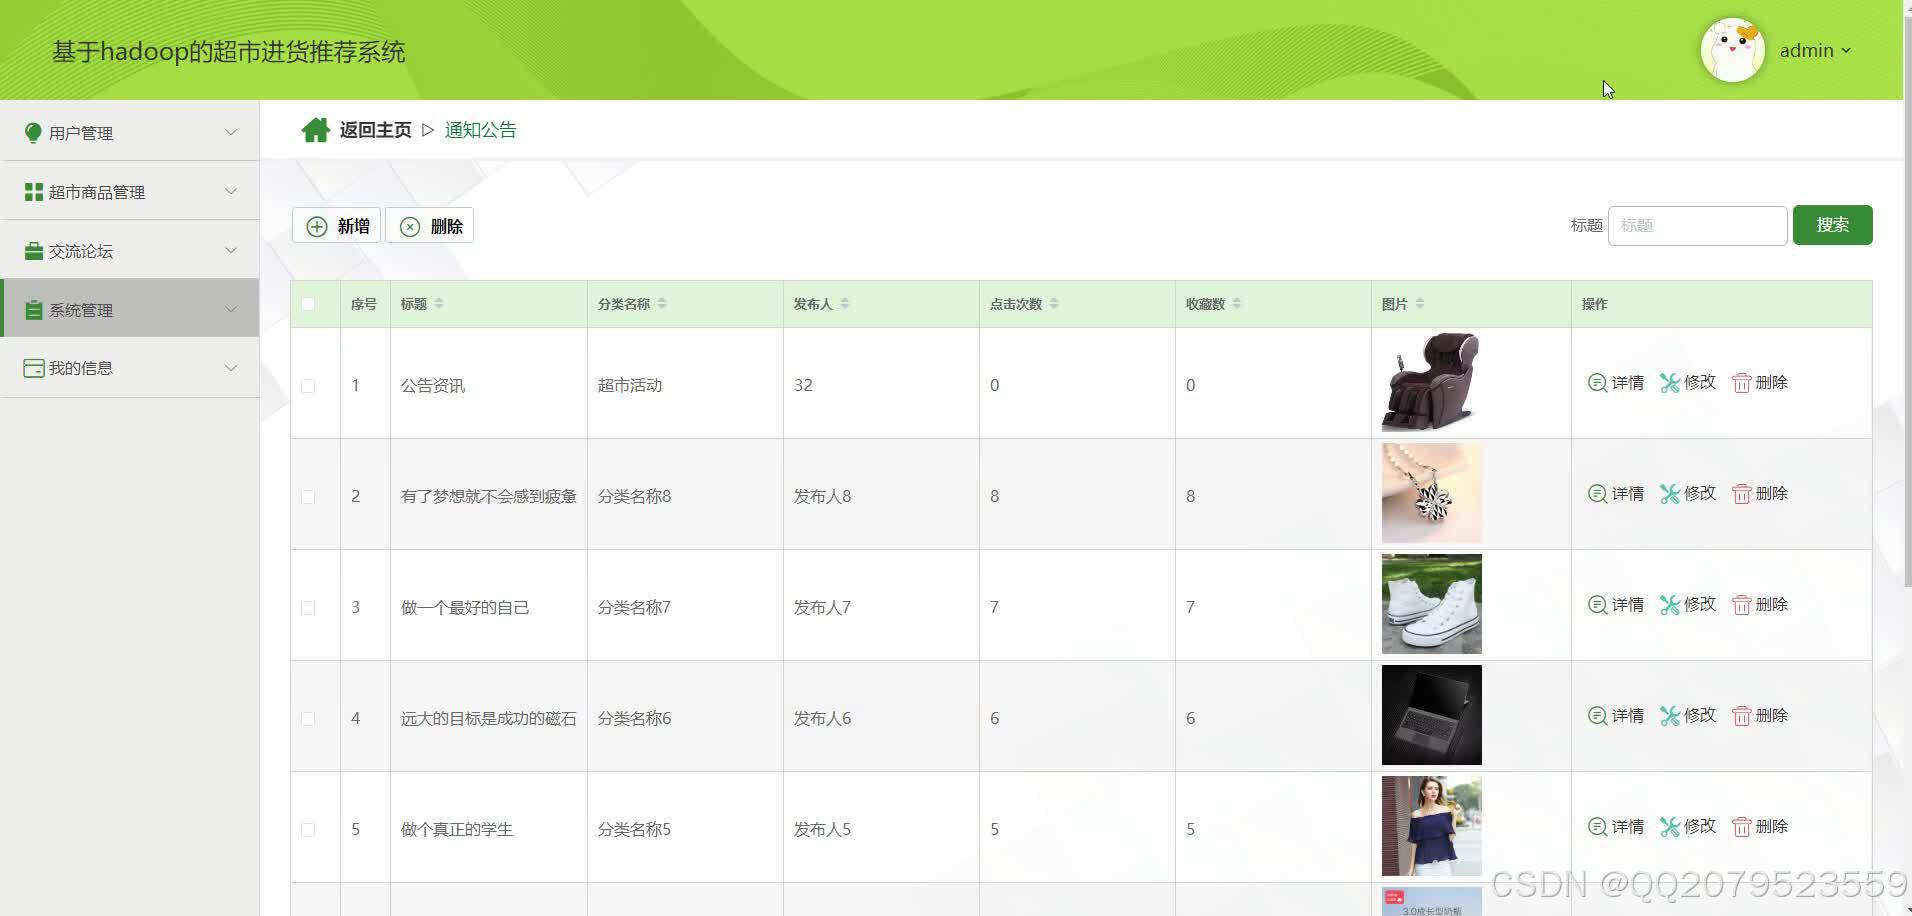Click the home icon beside 返回主页

point(316,130)
